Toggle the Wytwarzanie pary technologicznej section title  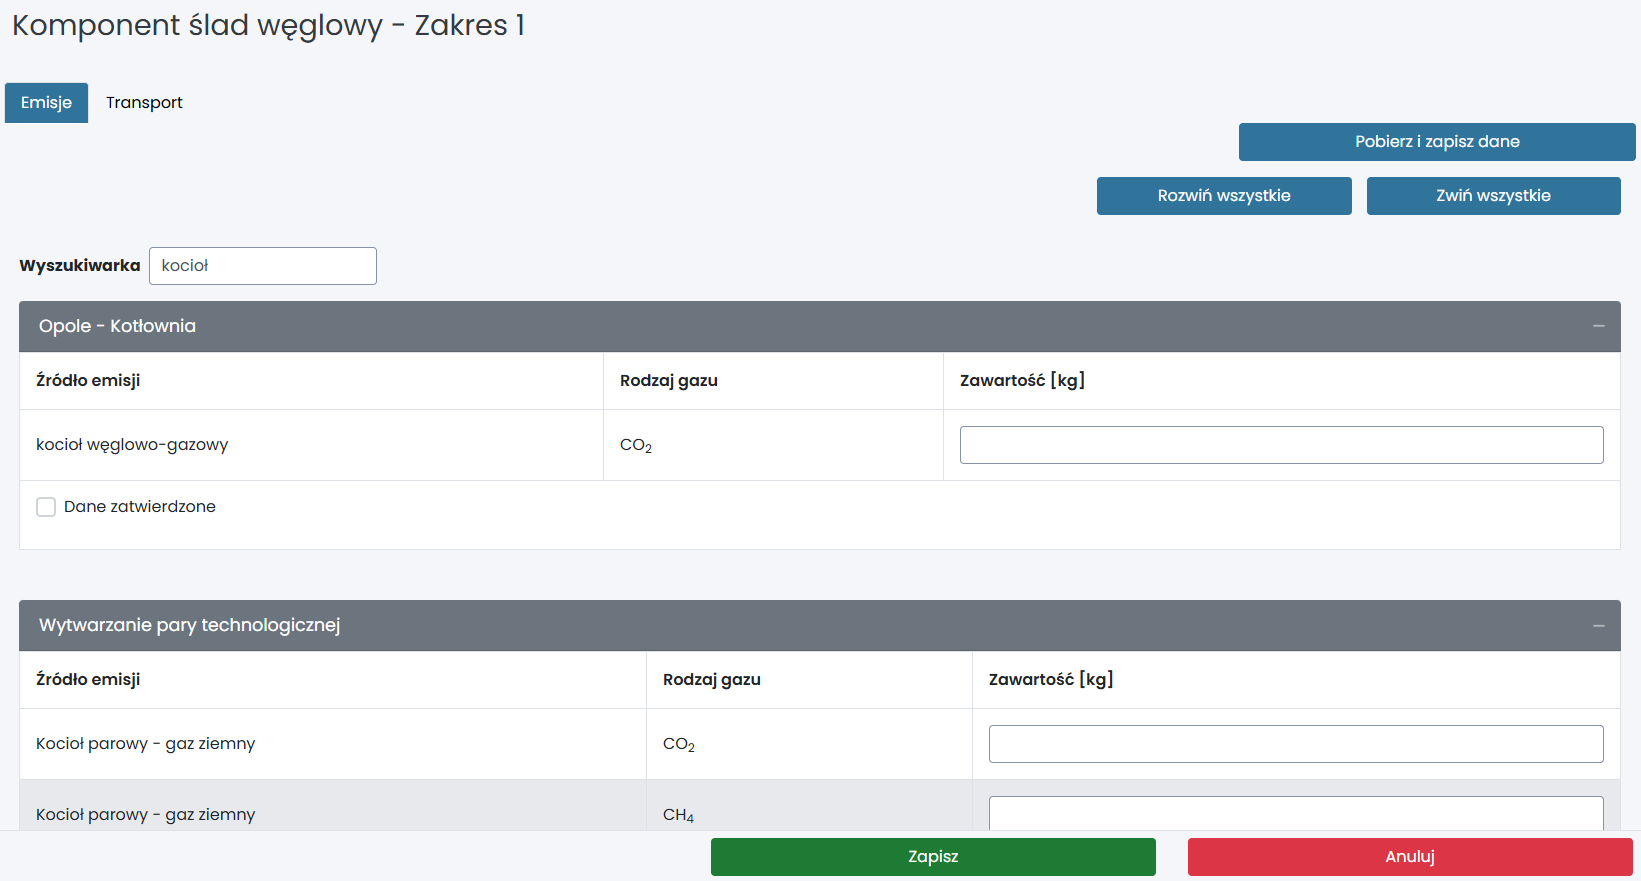coord(189,626)
